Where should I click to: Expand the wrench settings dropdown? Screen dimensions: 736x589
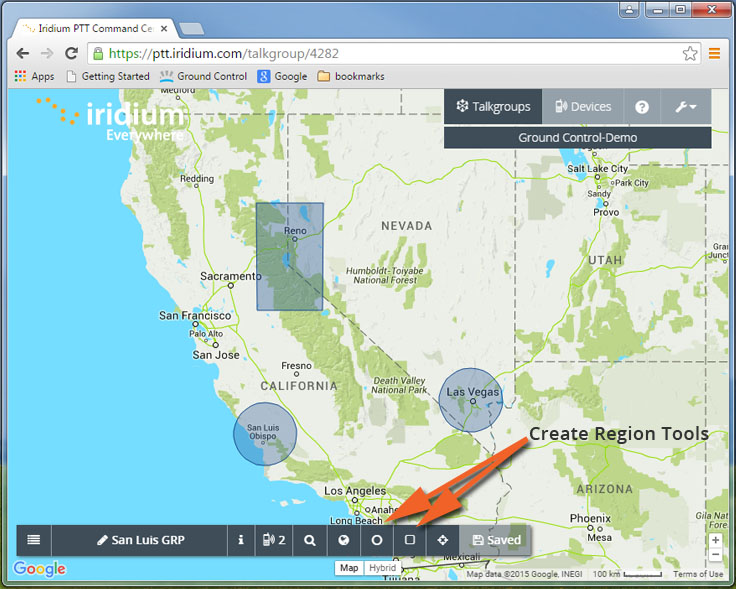(686, 107)
